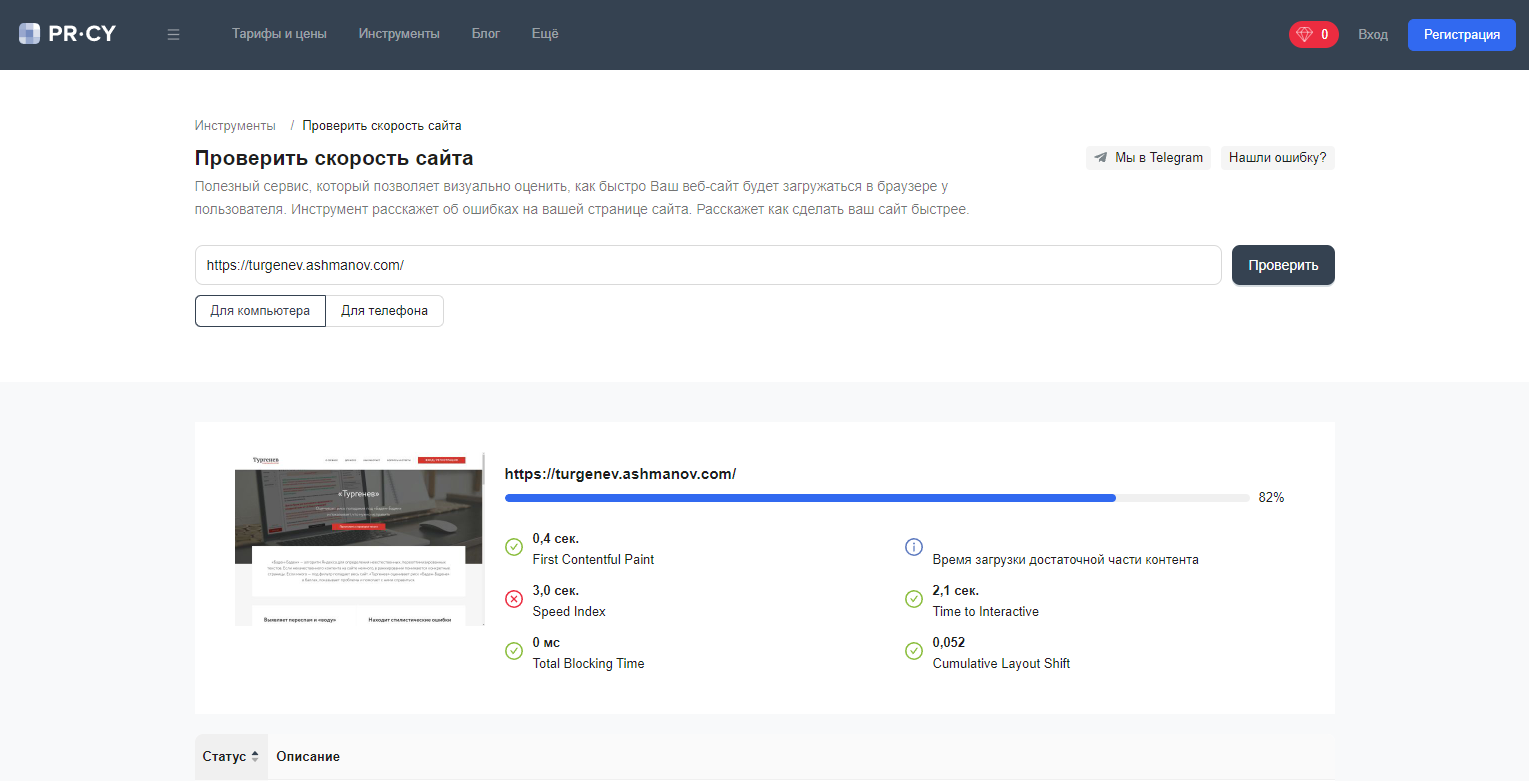Image resolution: width=1529 pixels, height=781 pixels.
Task: Click the Telegram paper plane icon
Action: tap(1101, 158)
